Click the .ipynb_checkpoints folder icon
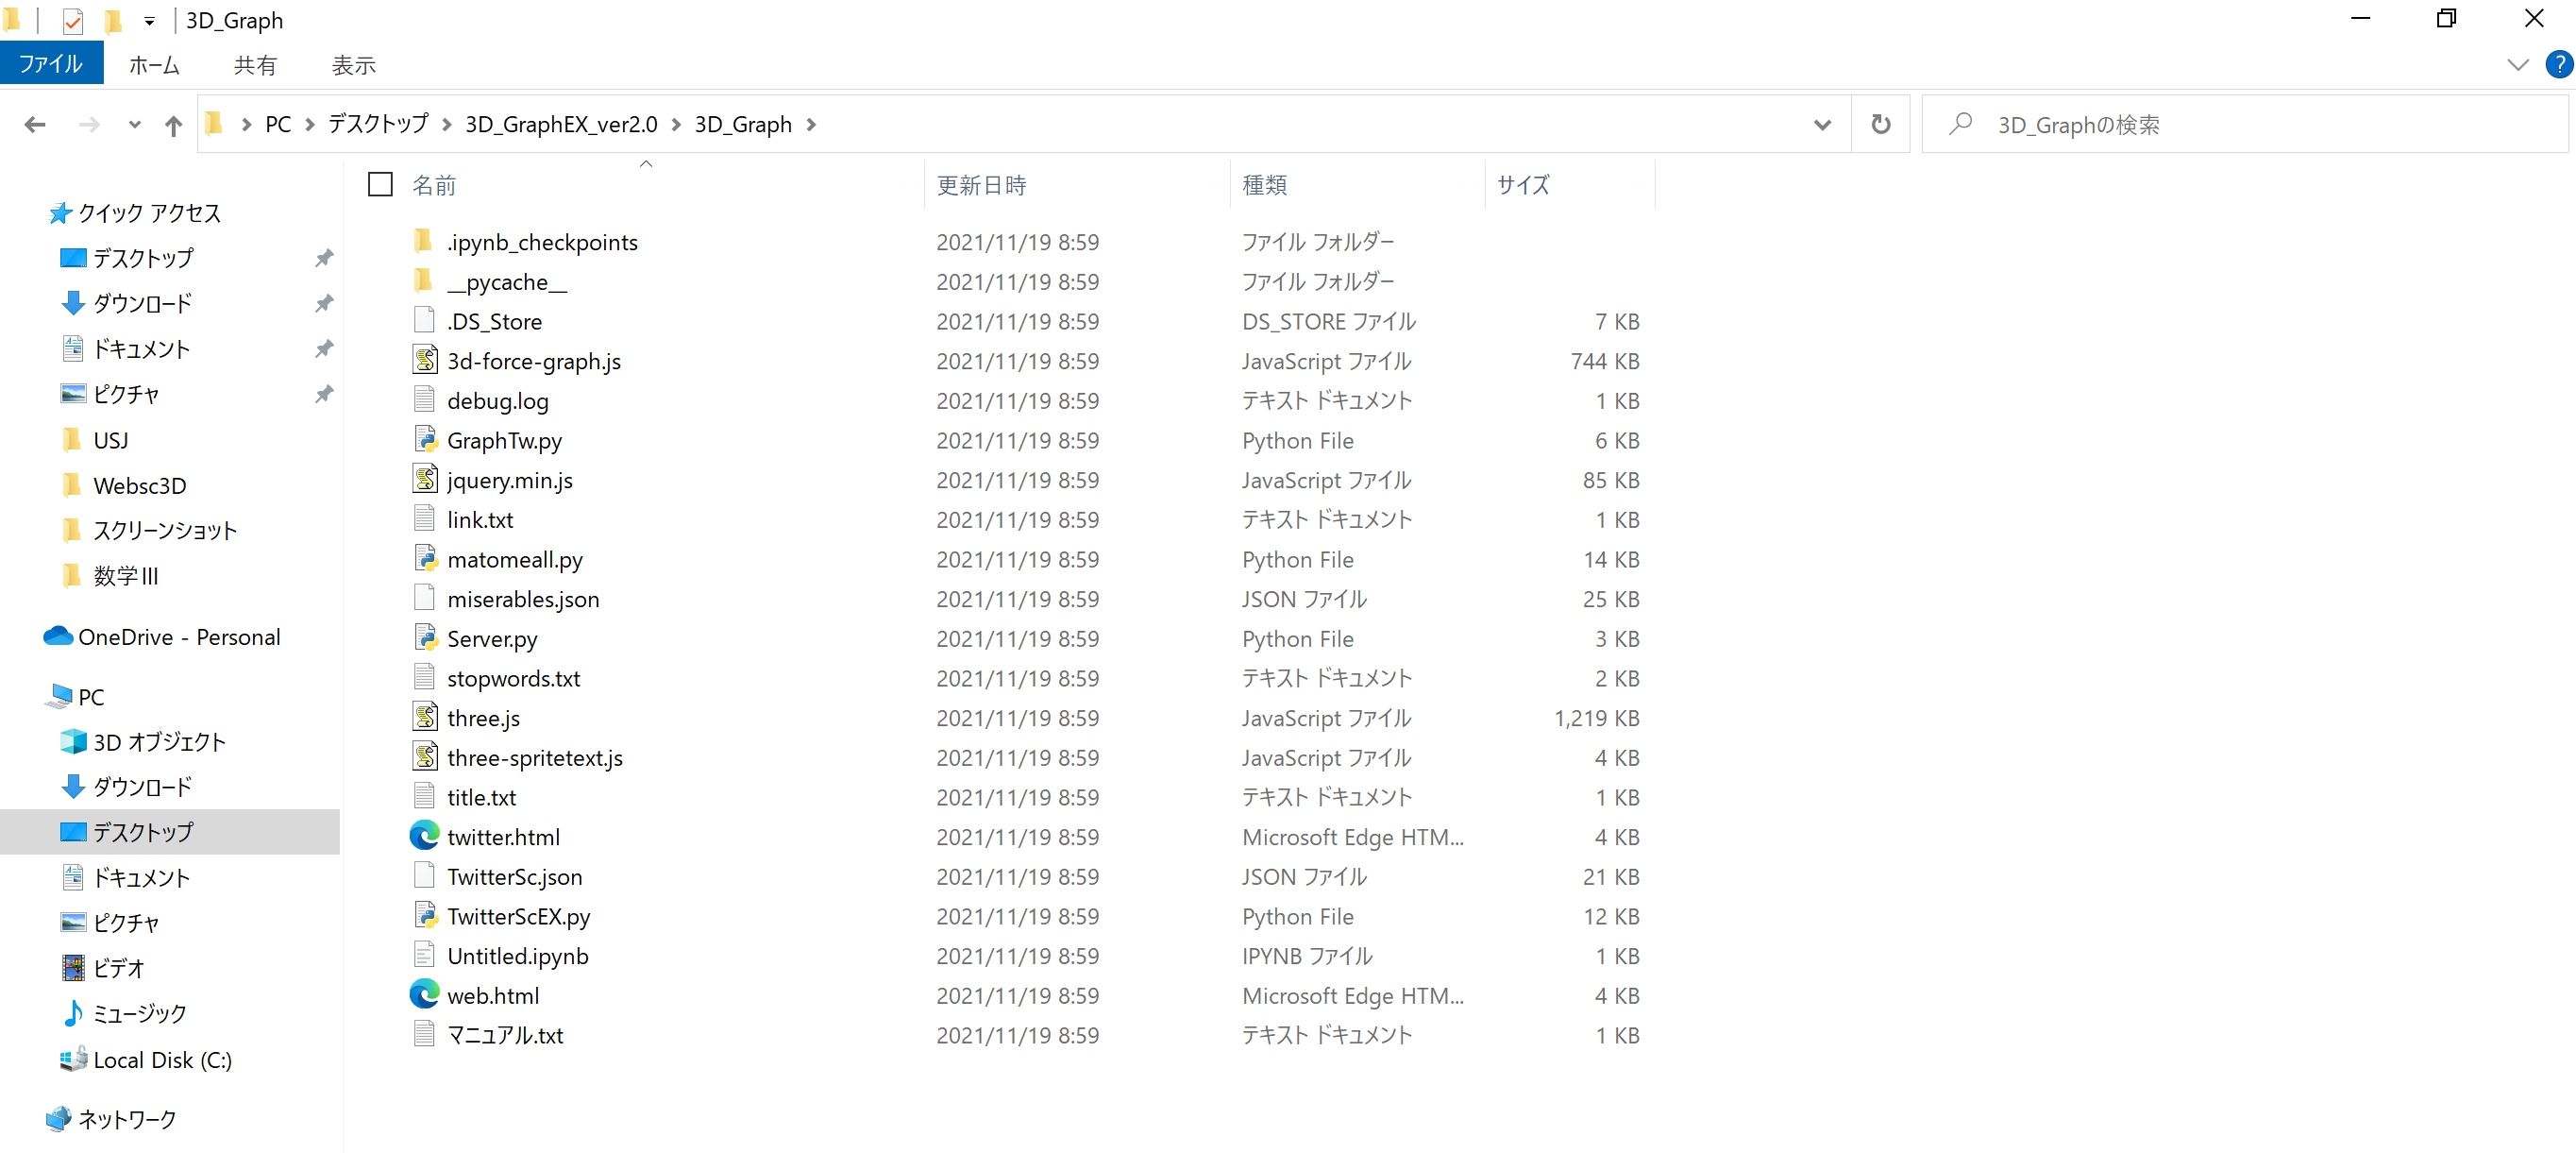2576x1153 pixels. click(424, 241)
